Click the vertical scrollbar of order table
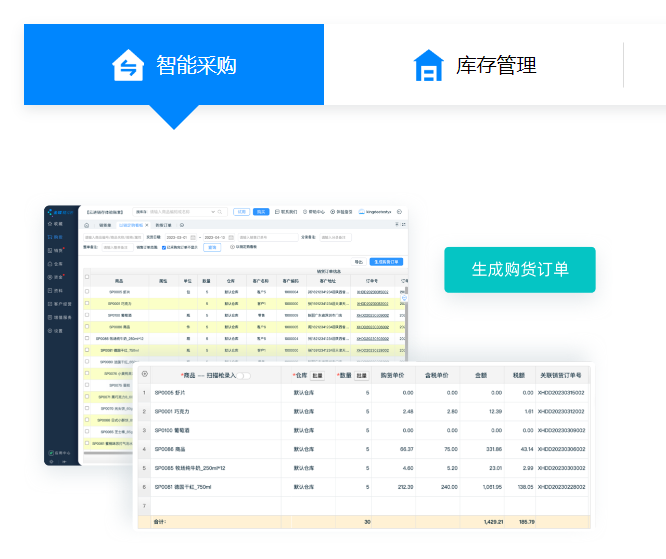666x559 pixels. (406, 323)
